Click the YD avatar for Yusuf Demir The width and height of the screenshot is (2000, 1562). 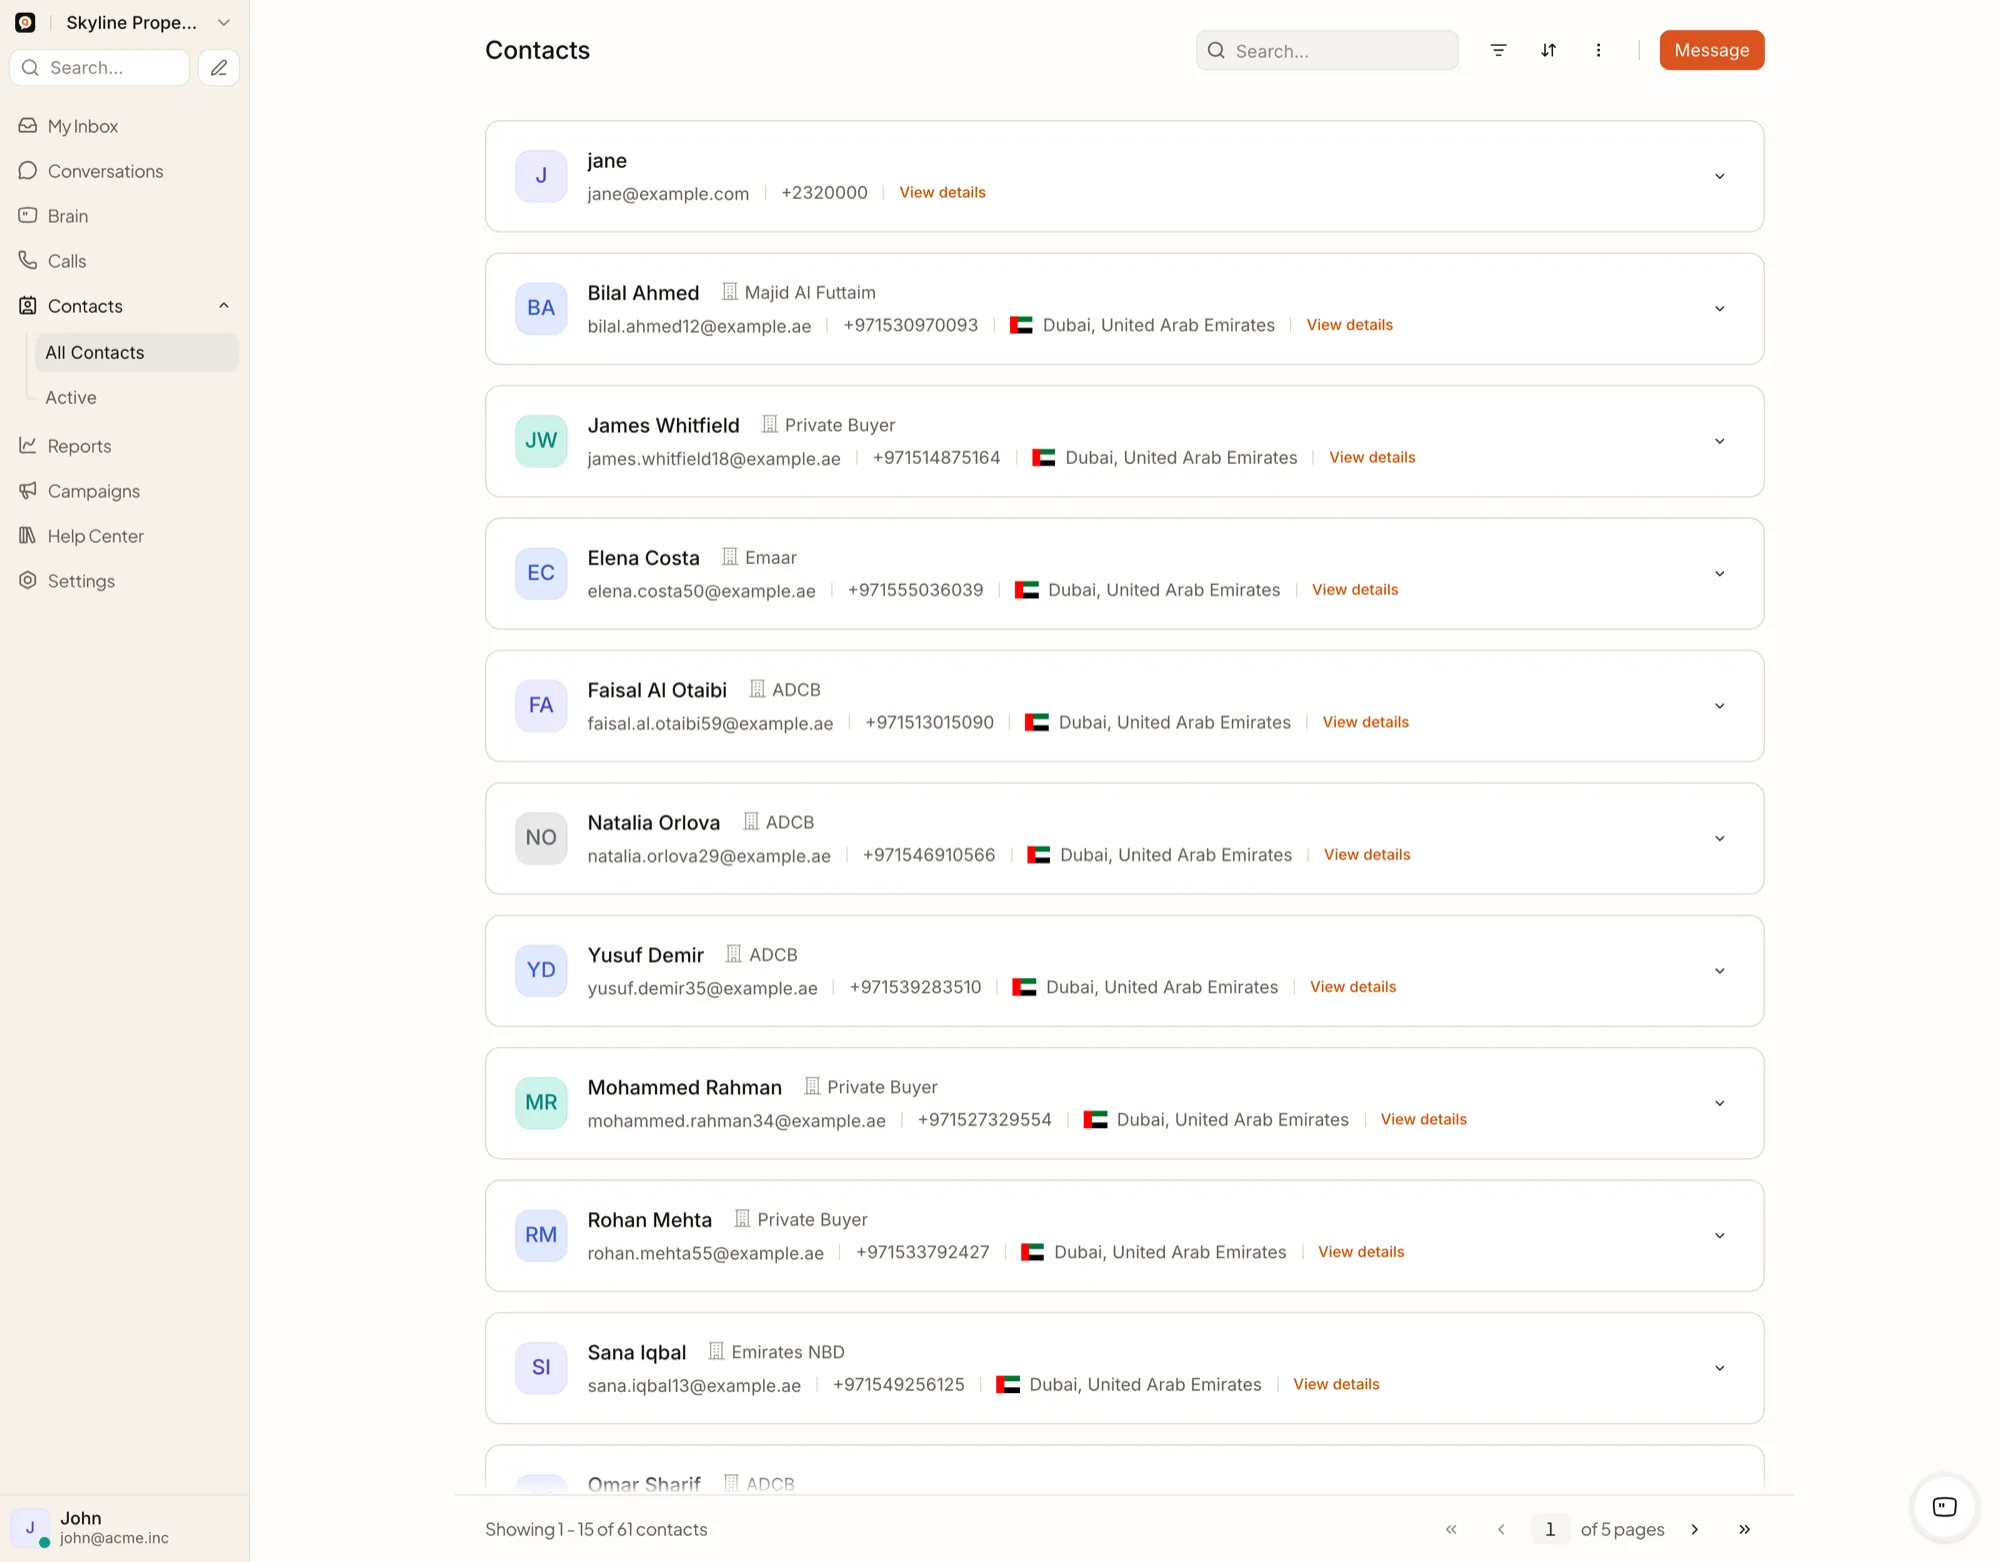click(541, 970)
